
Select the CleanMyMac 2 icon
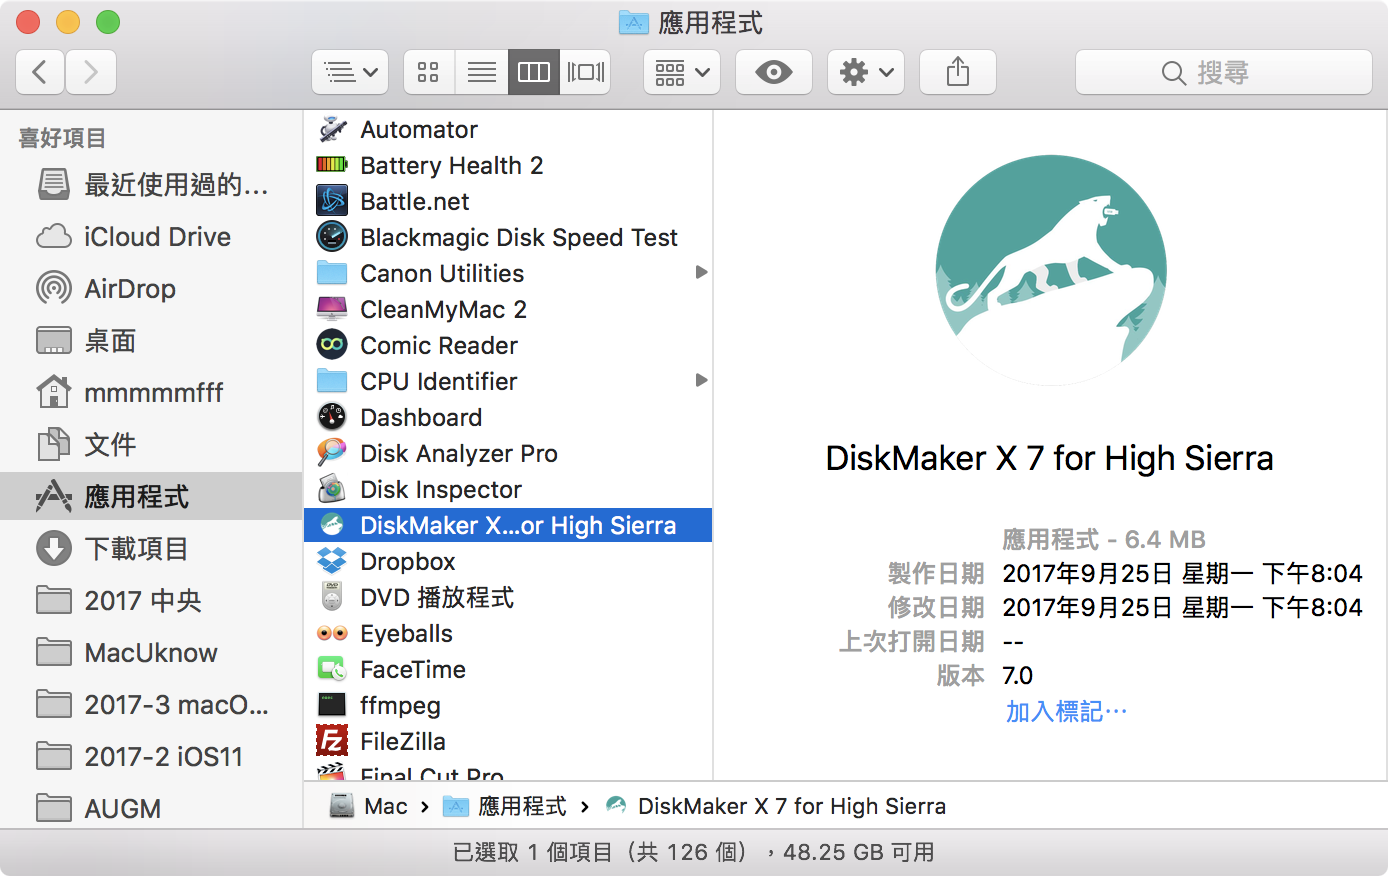click(332, 309)
